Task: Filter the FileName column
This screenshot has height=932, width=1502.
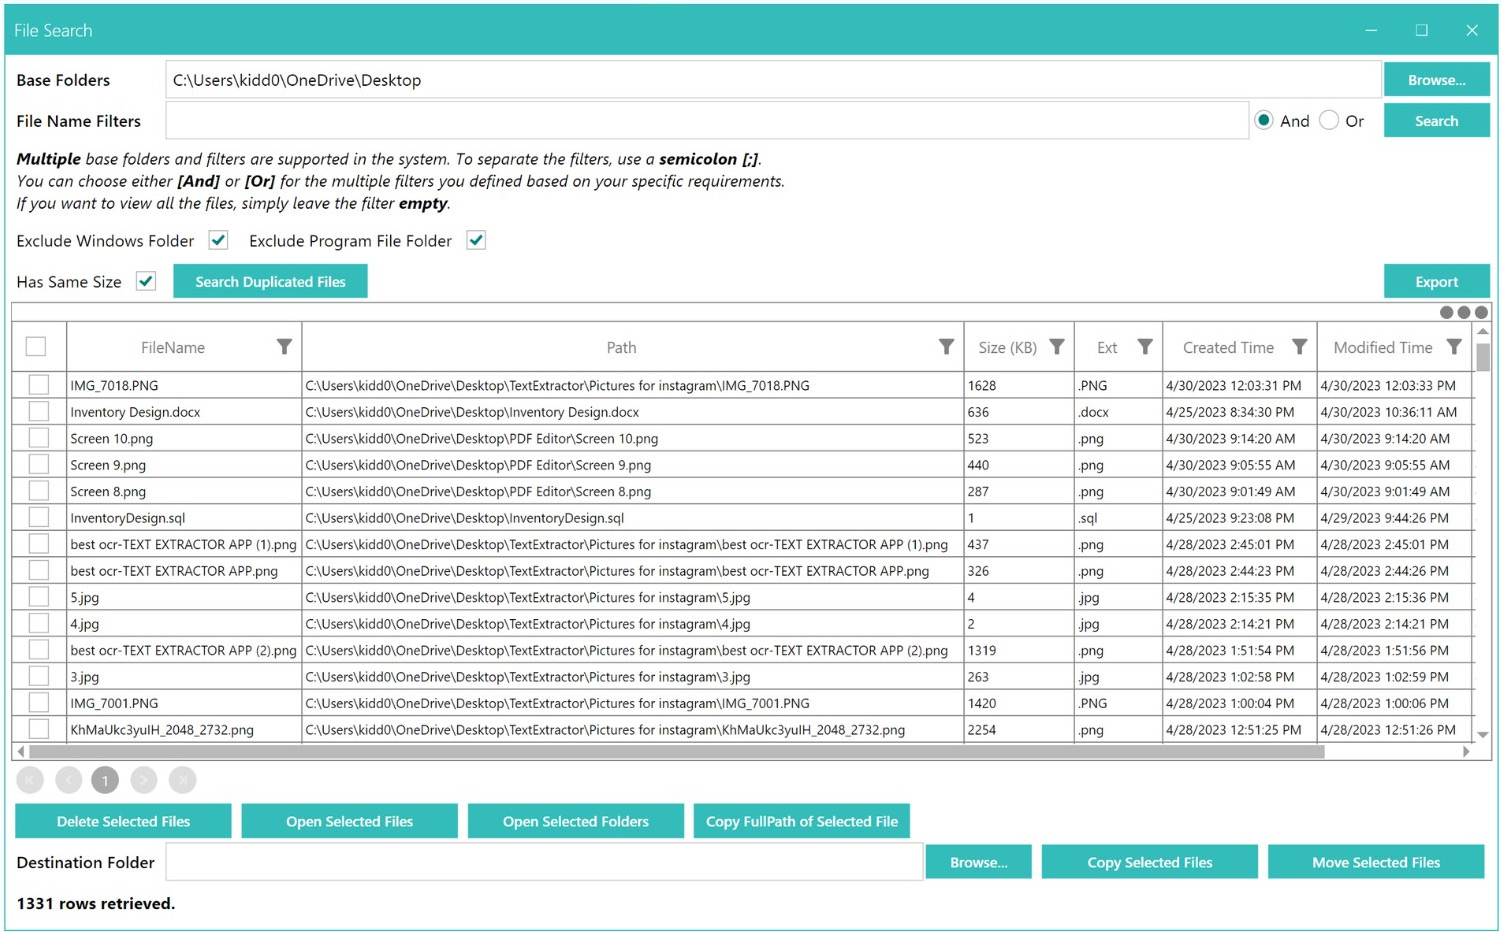Action: pyautogui.click(x=284, y=347)
